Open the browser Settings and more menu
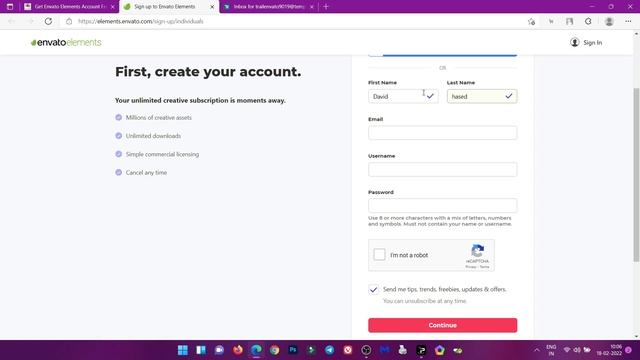This screenshot has width=640, height=360. point(628,22)
